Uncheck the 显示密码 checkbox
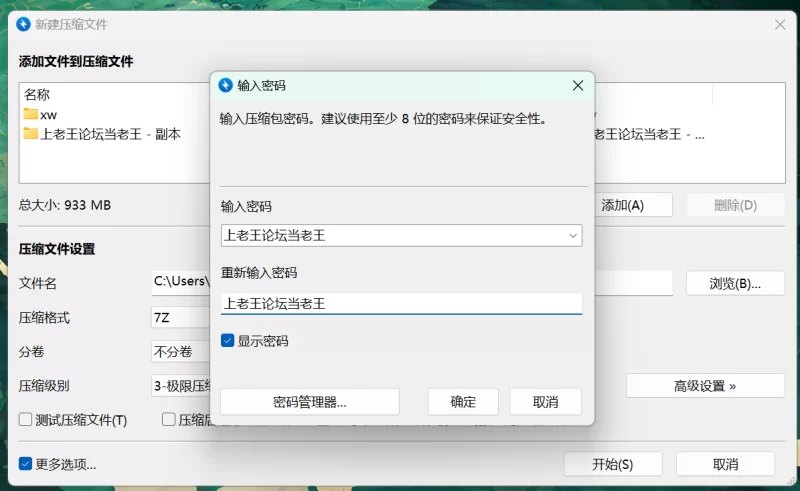Screen dimensions: 800x491 228,341
